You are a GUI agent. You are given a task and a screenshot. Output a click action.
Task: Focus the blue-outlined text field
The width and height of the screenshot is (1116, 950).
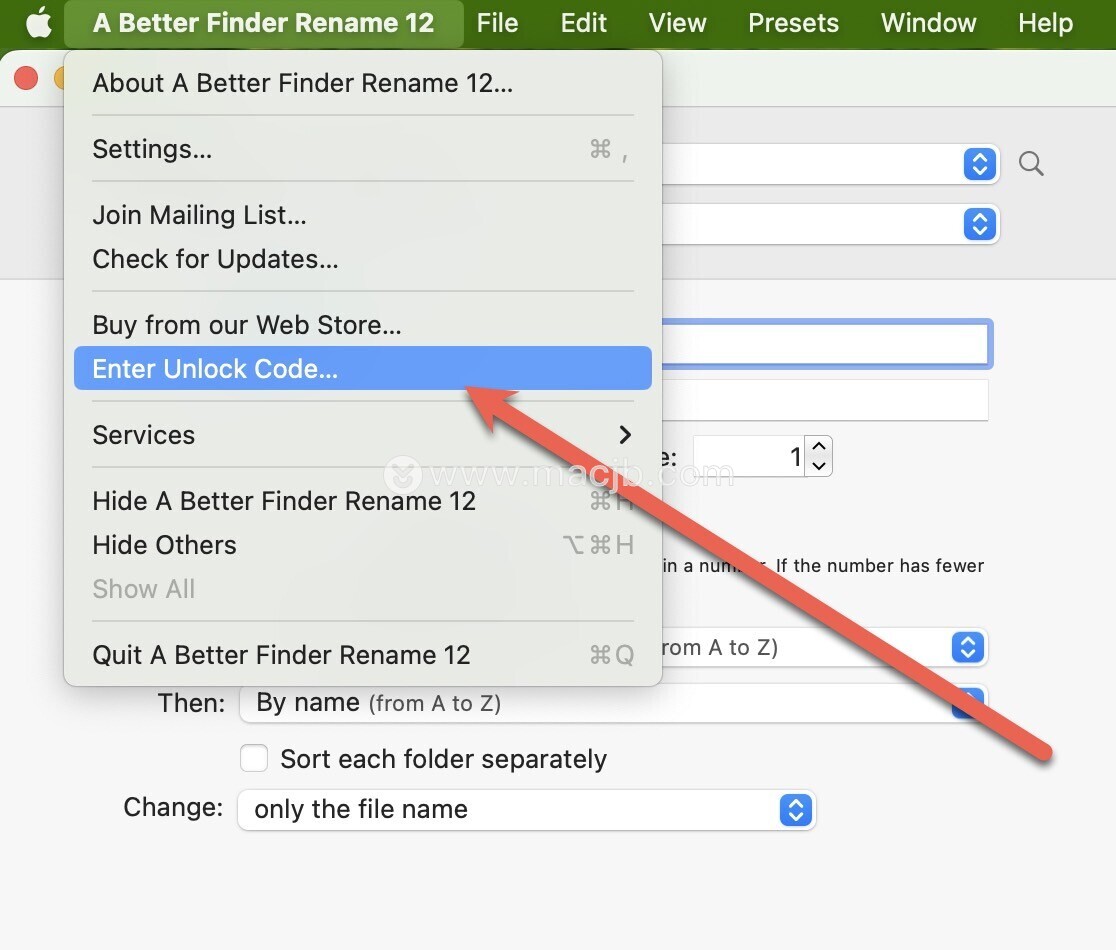coord(826,344)
